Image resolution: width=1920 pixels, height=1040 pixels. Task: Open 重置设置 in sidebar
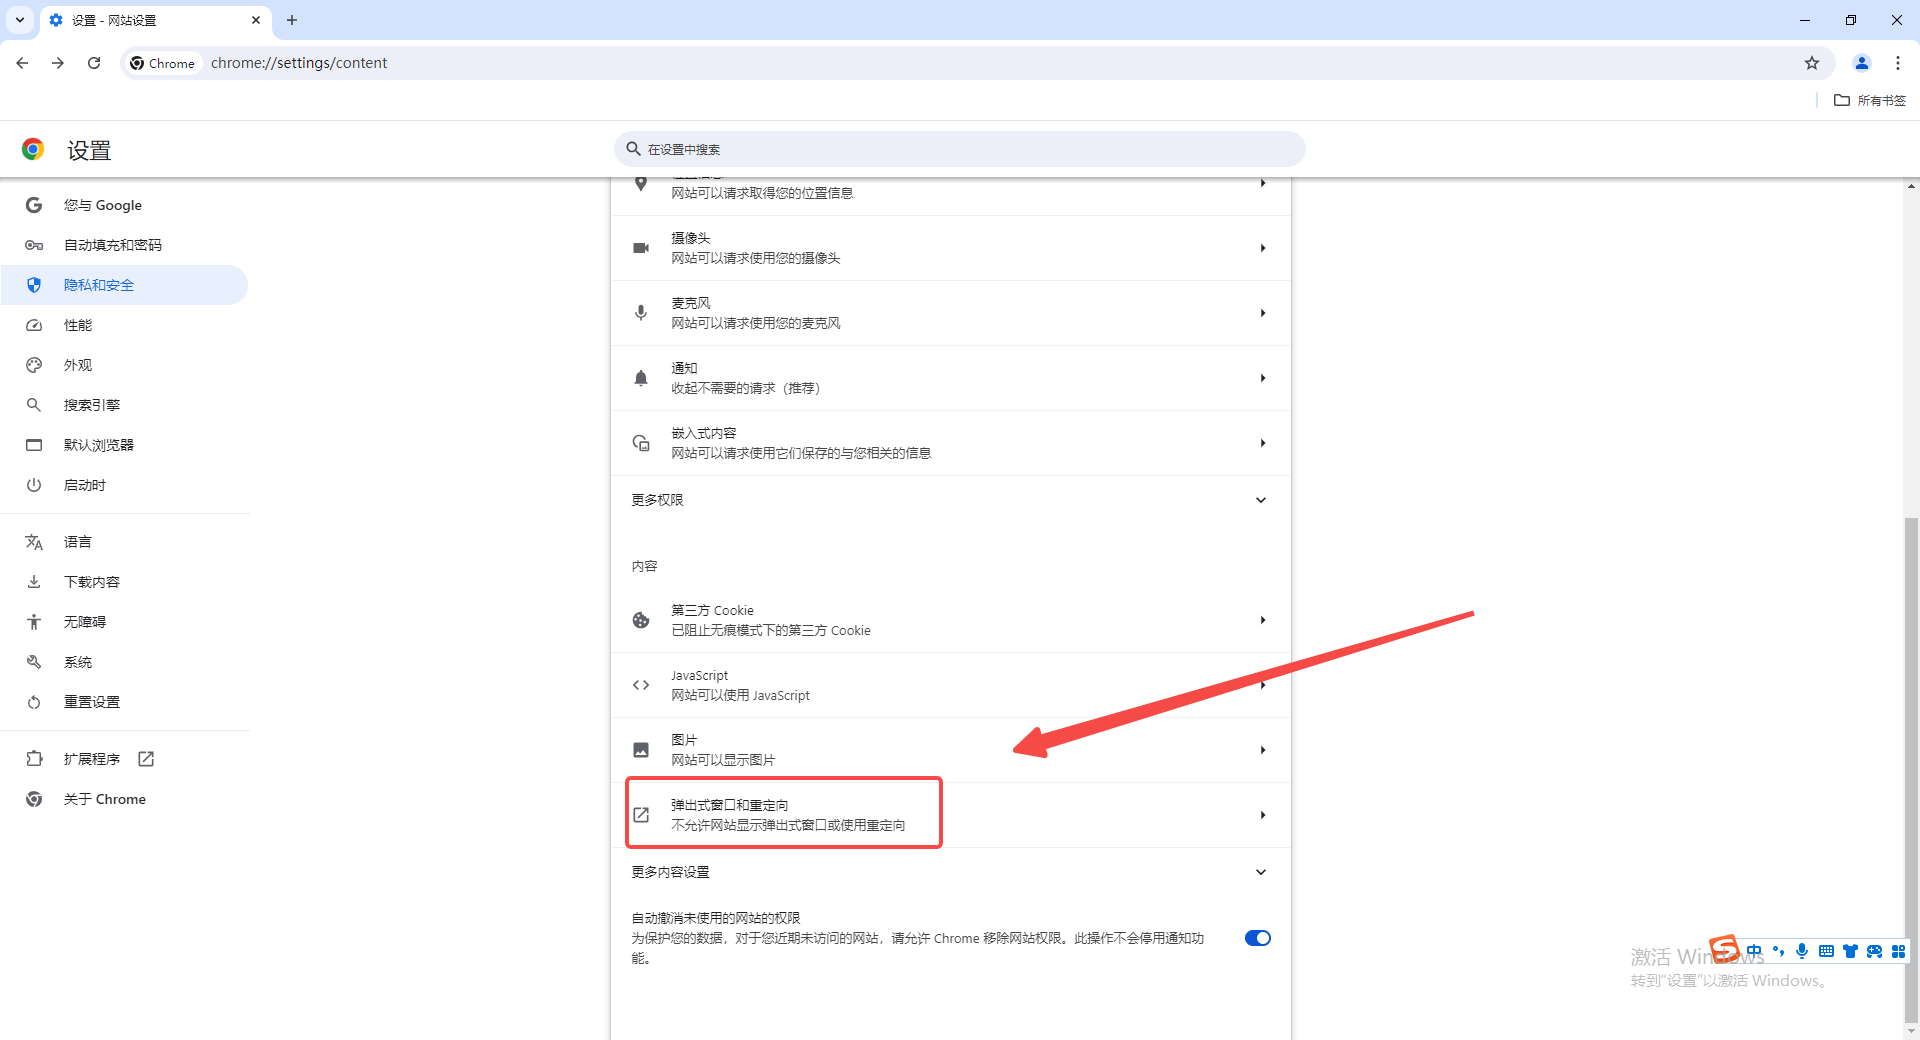[x=125, y=702]
